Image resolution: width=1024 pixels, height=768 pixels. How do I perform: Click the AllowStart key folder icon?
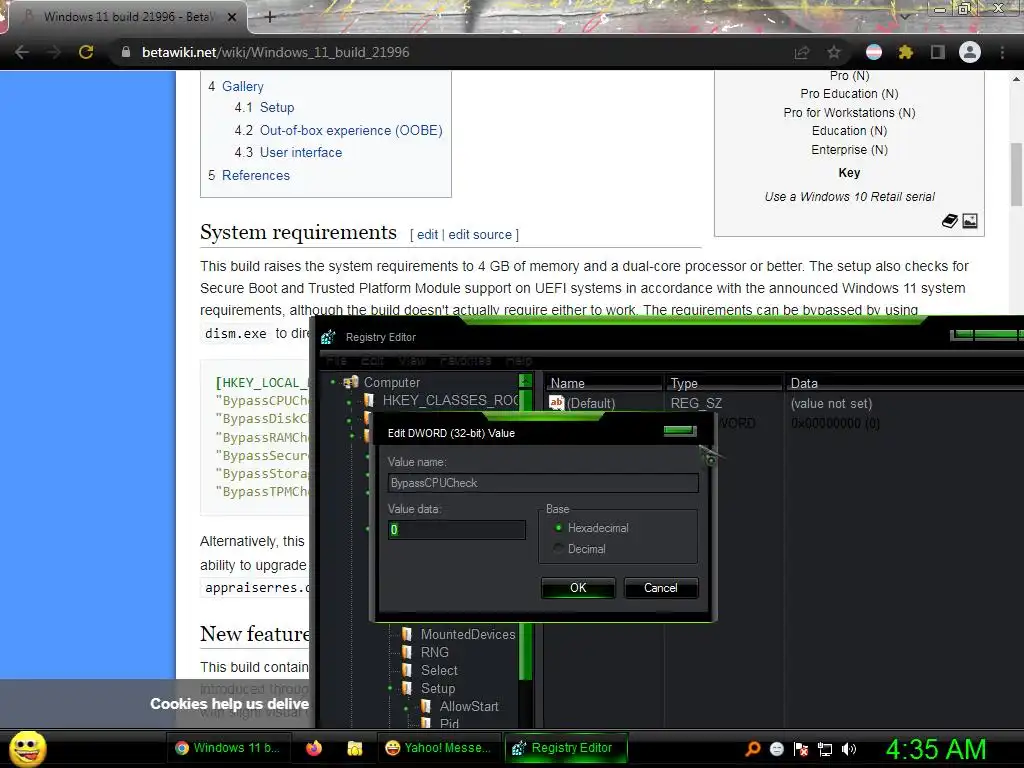426,706
